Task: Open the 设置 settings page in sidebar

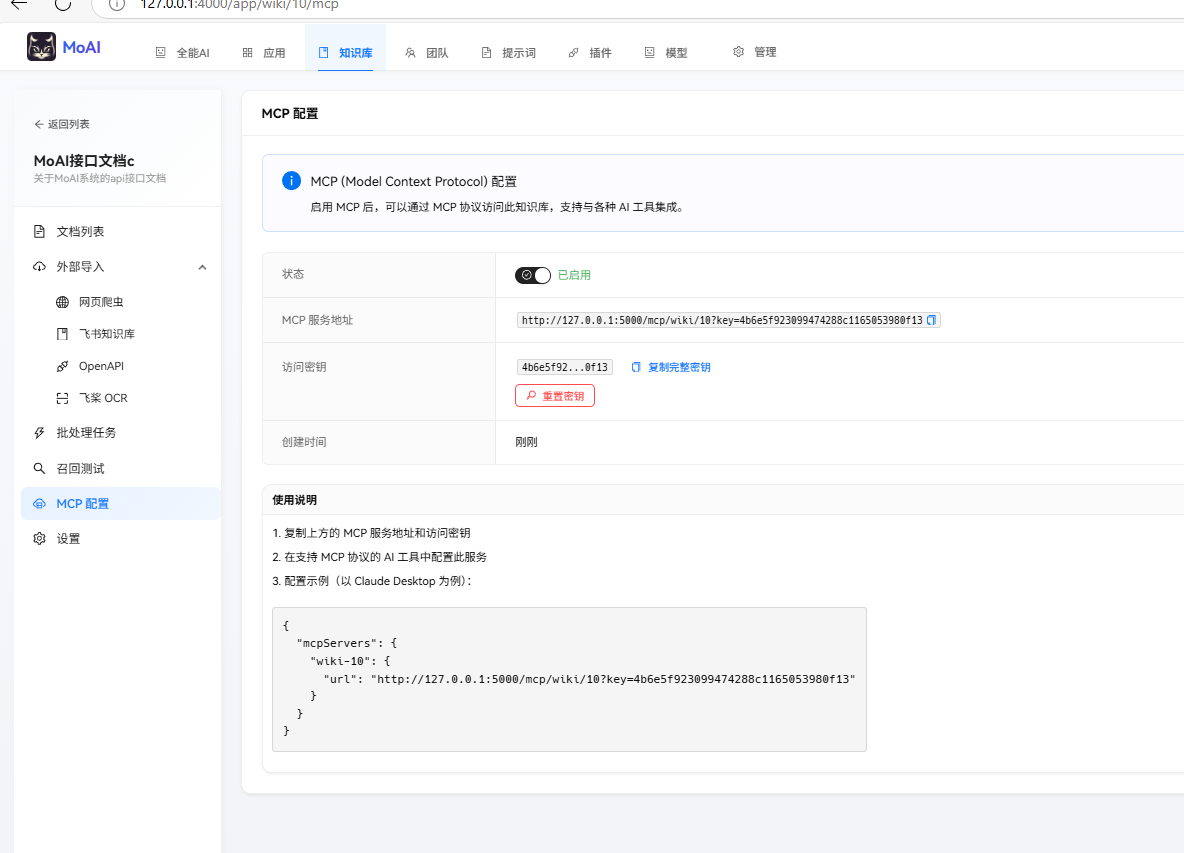Action: [68, 539]
